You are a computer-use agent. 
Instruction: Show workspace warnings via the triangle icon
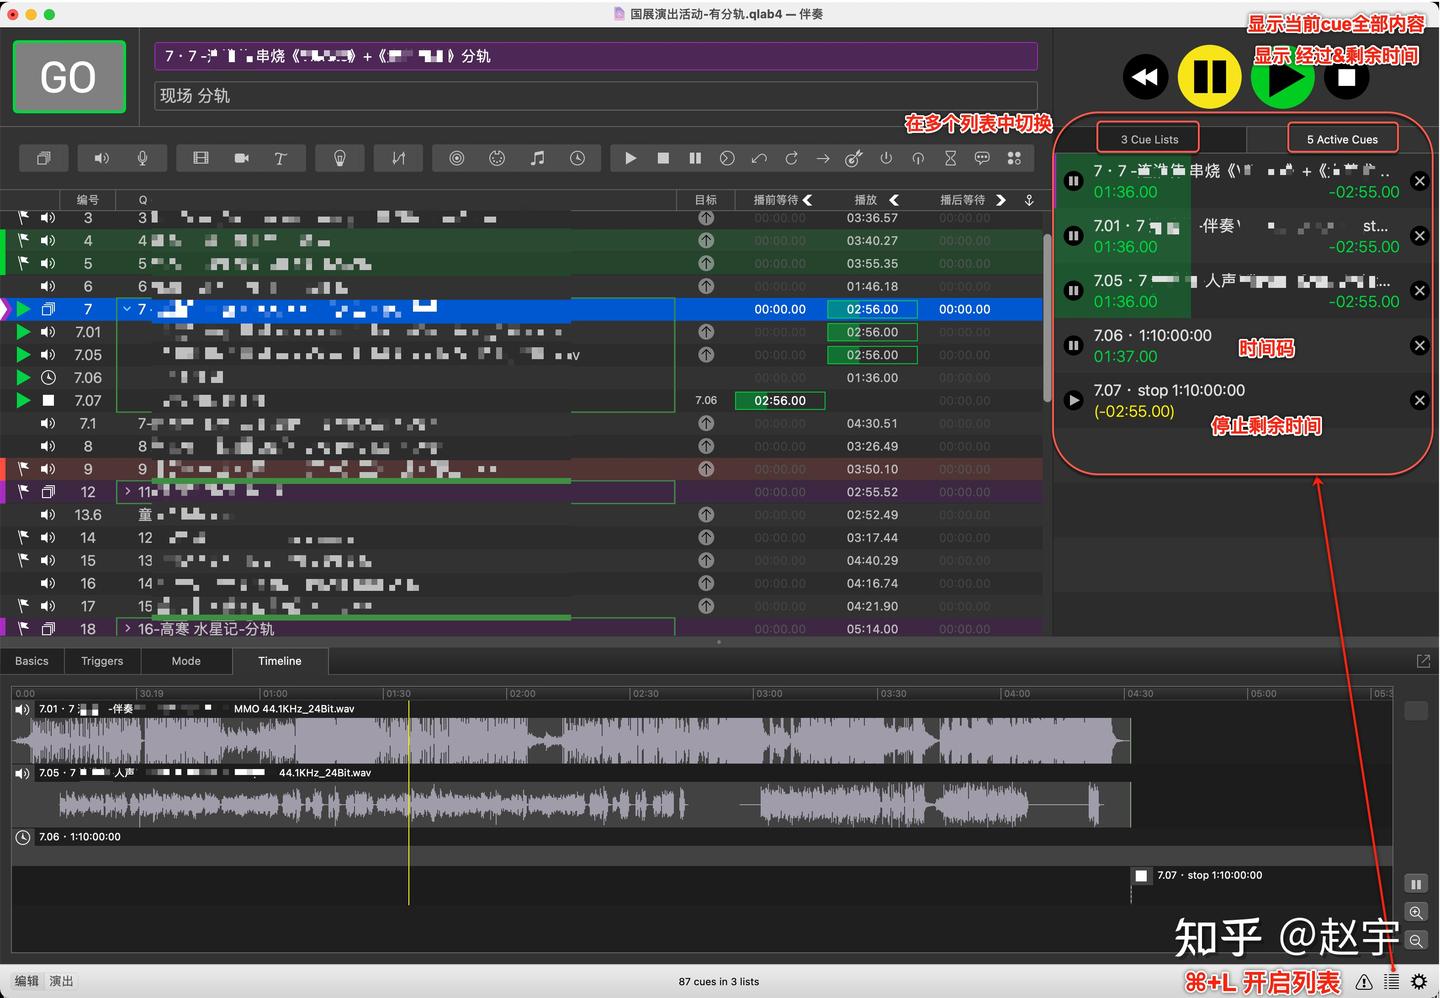tap(1364, 982)
